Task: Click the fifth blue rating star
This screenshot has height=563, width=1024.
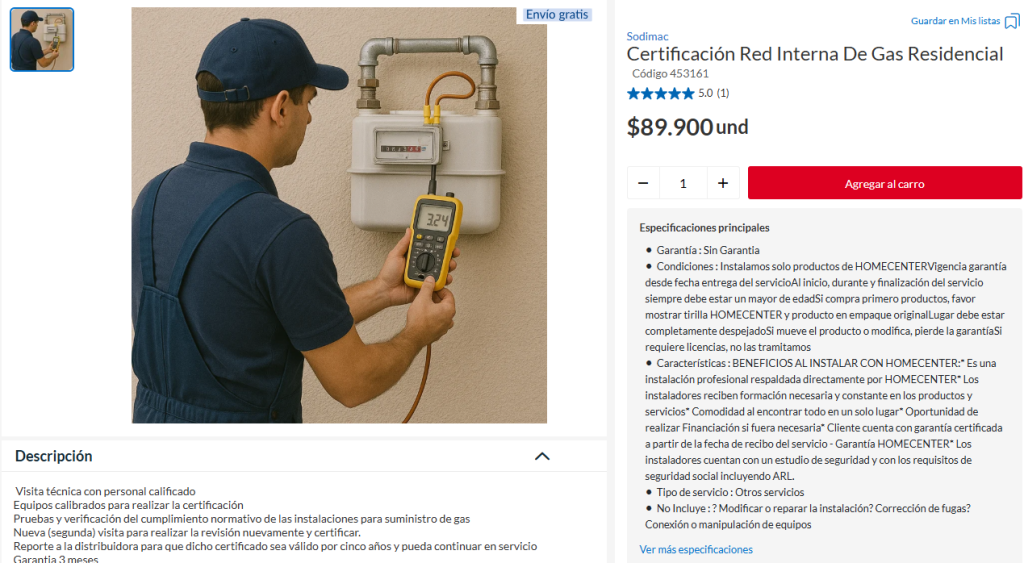Action: click(688, 93)
